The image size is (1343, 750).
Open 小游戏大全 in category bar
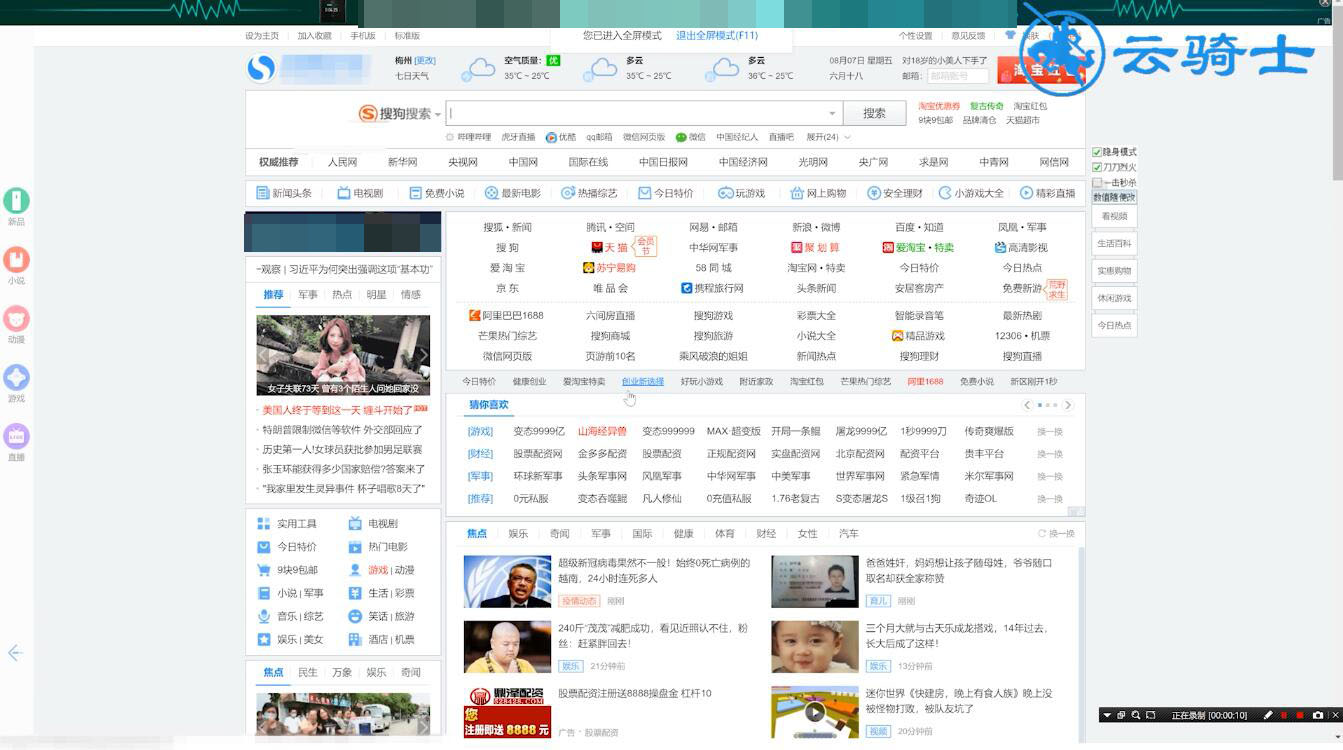tap(971, 193)
